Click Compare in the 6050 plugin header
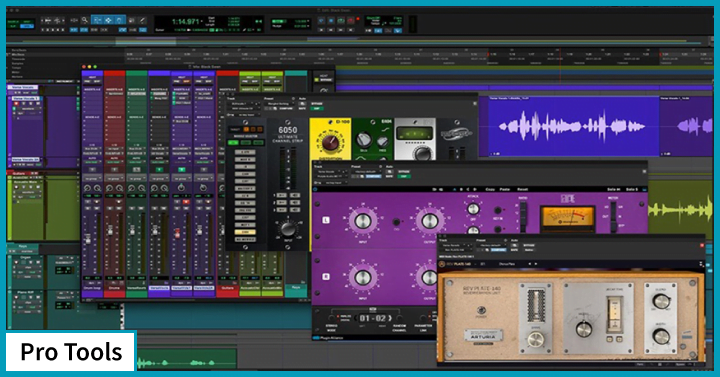This screenshot has width=720, height=377. click(285, 109)
